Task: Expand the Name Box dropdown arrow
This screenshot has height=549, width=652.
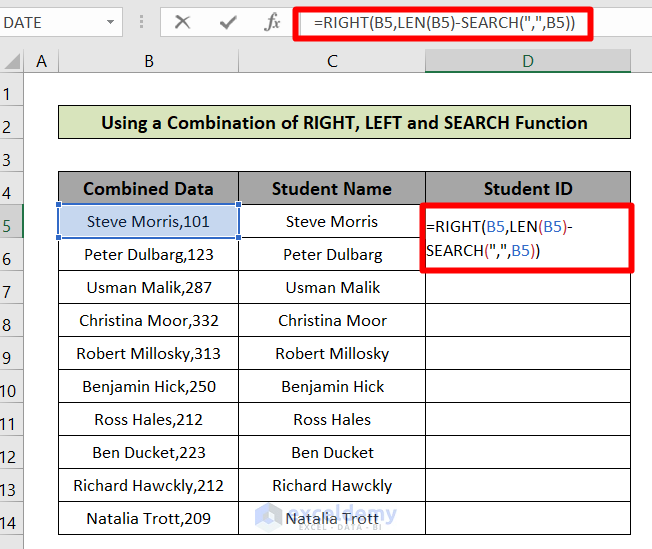Action: click(x=109, y=22)
